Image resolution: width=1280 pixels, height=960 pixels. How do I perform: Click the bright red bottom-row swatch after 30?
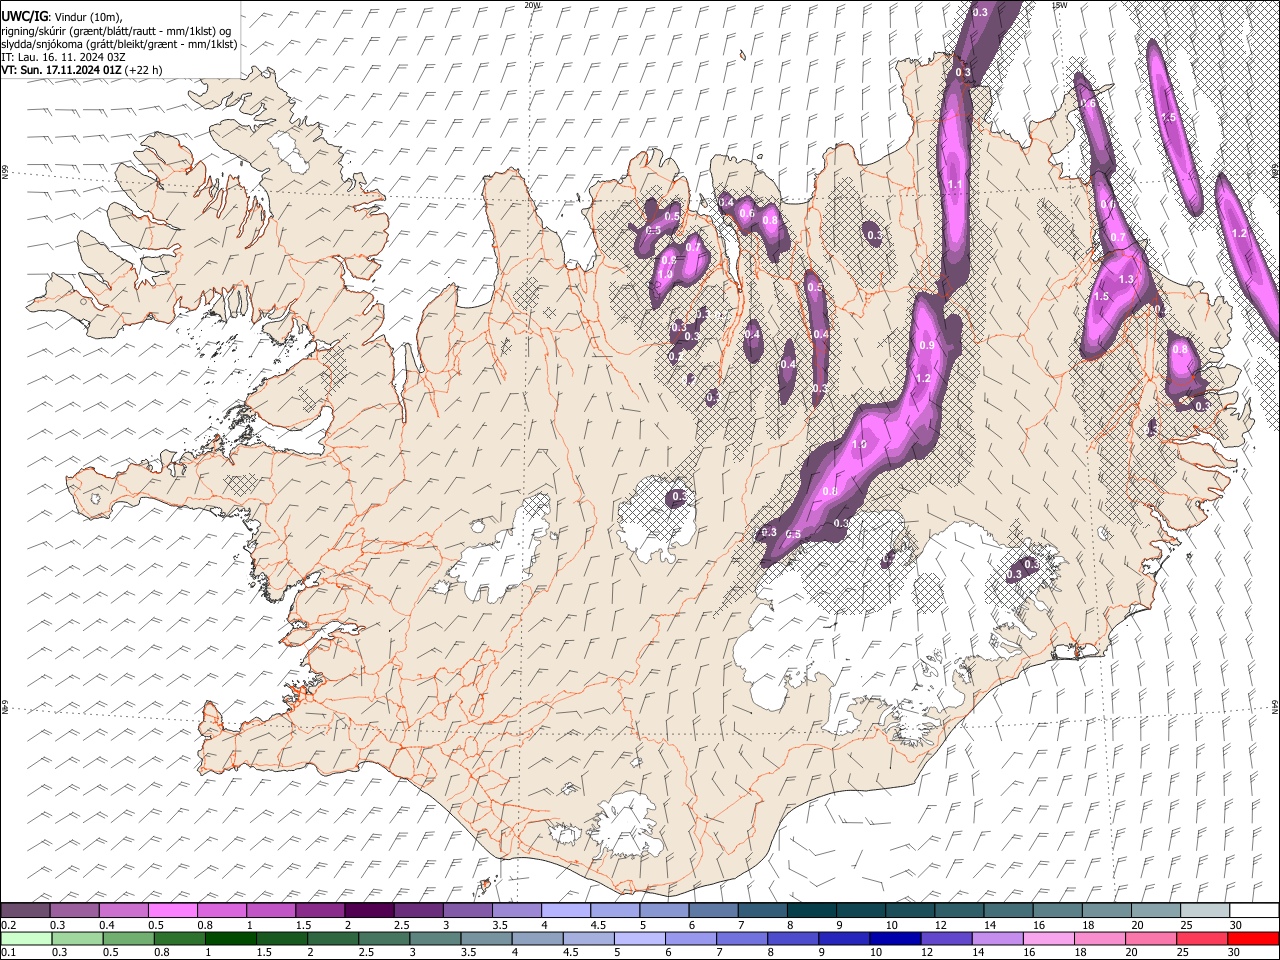tap(1253, 938)
